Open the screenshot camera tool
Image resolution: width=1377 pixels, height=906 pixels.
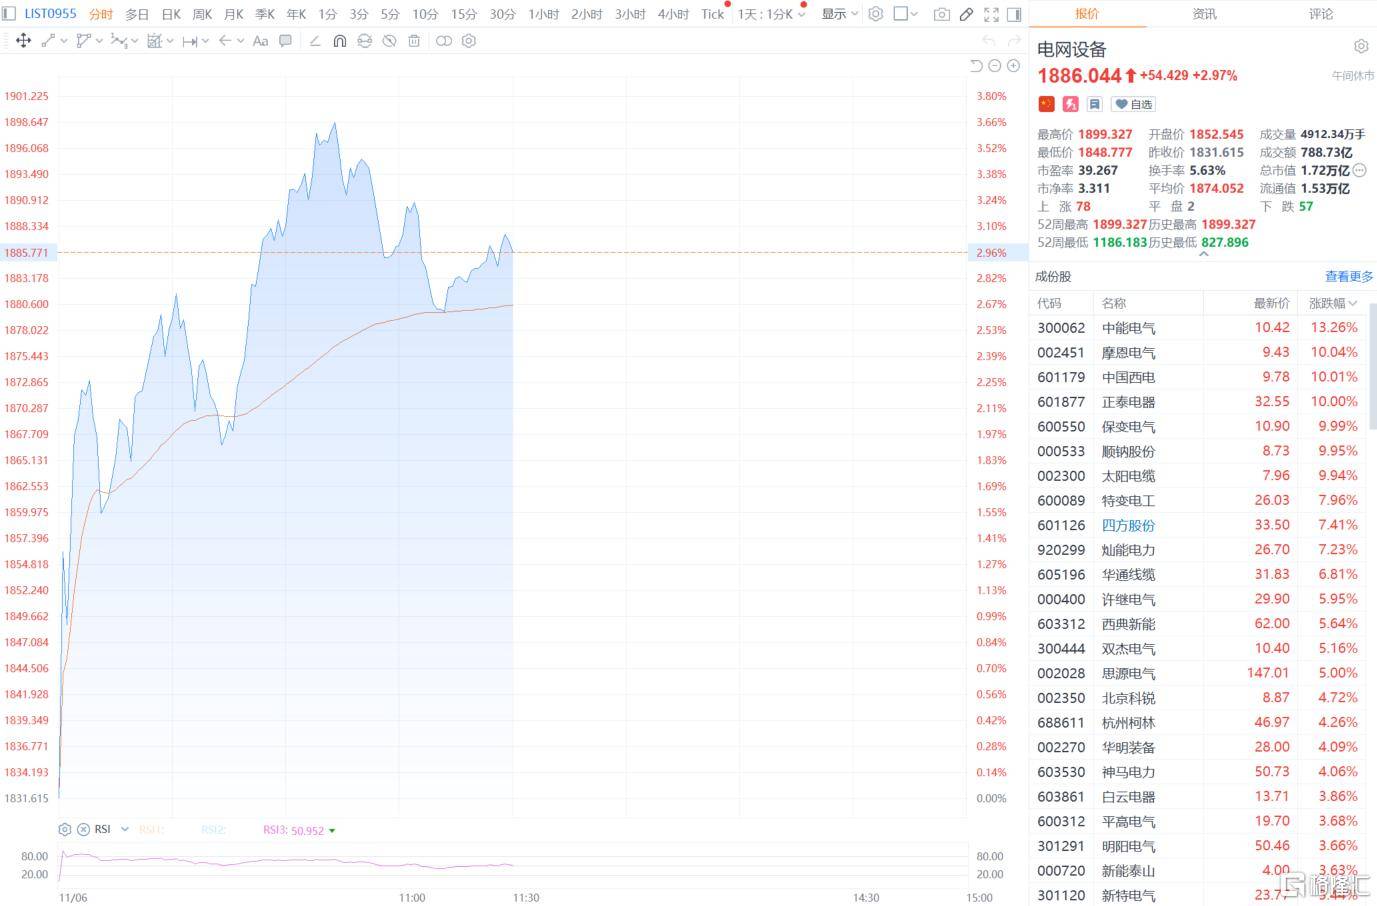coord(941,14)
